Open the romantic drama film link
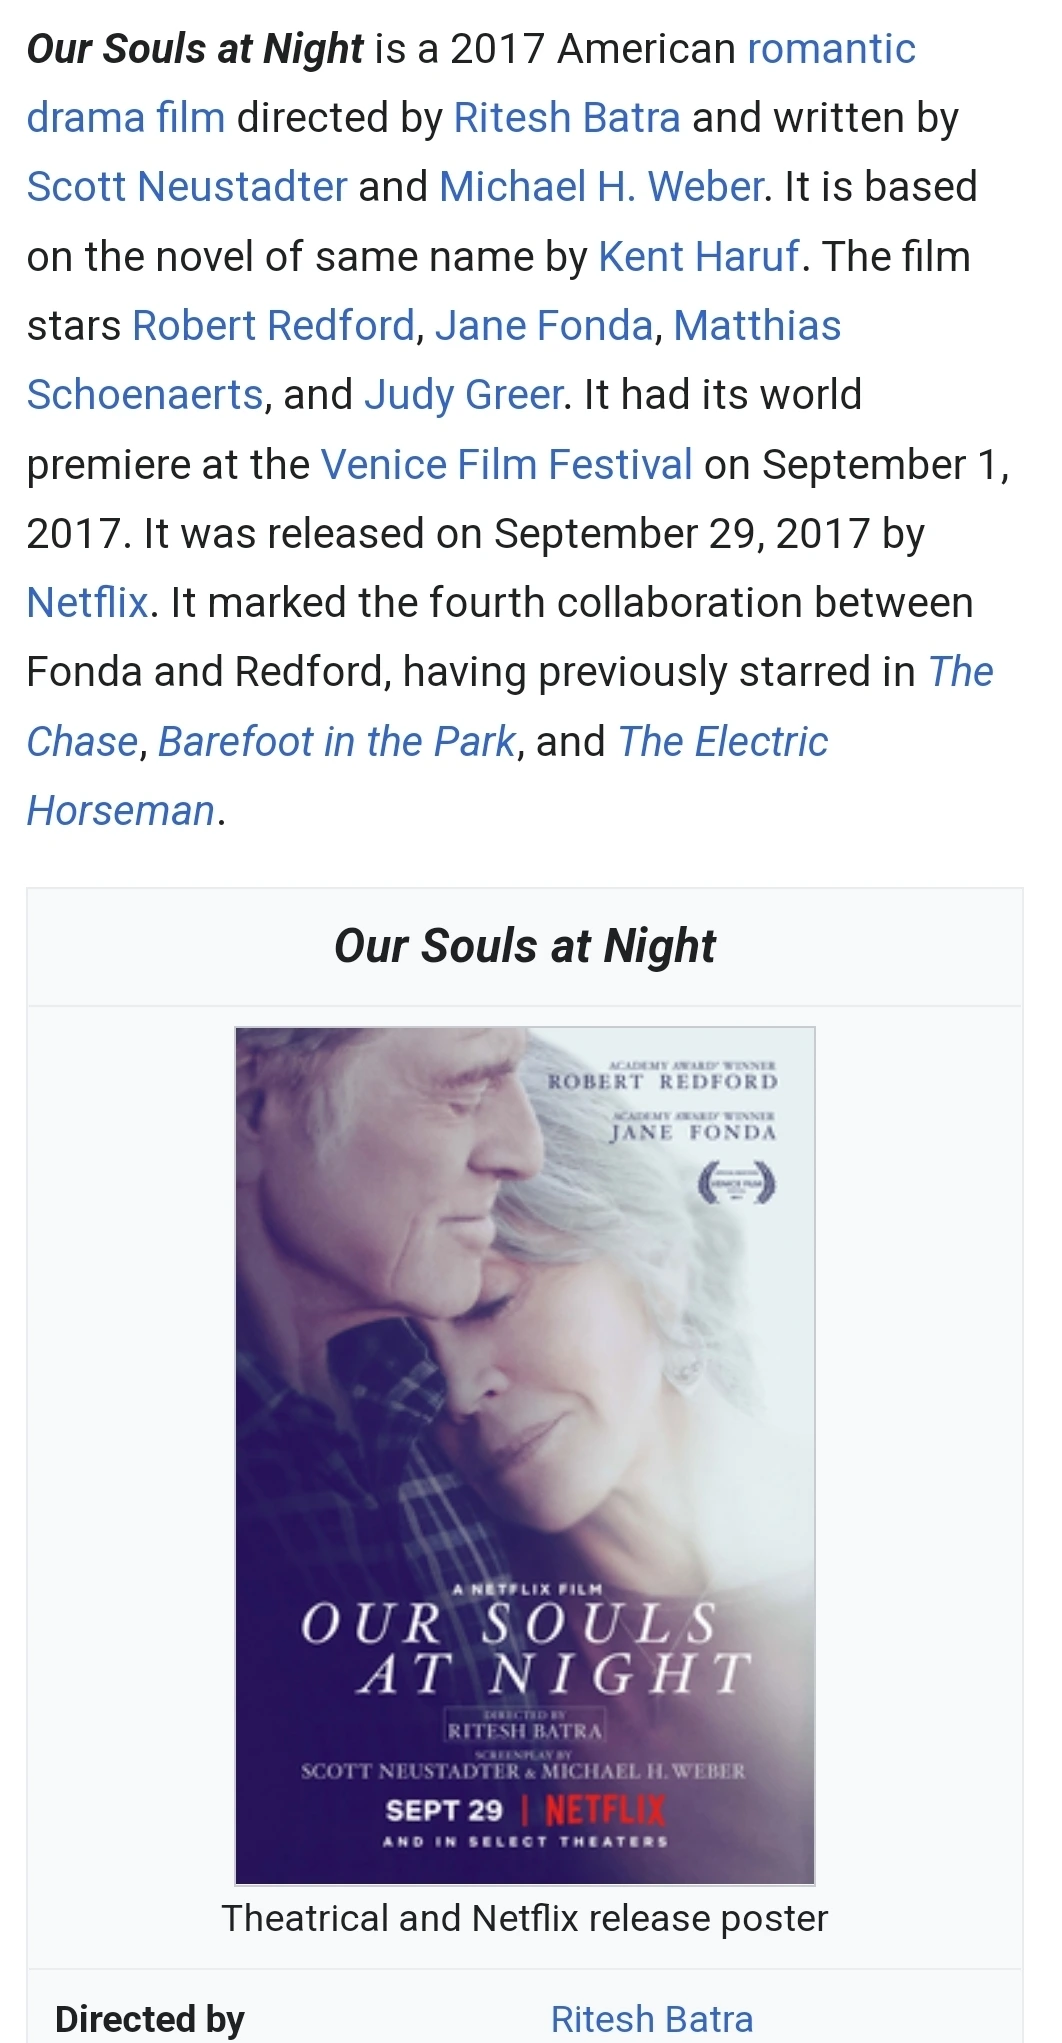This screenshot has width=1062, height=2043. [831, 49]
